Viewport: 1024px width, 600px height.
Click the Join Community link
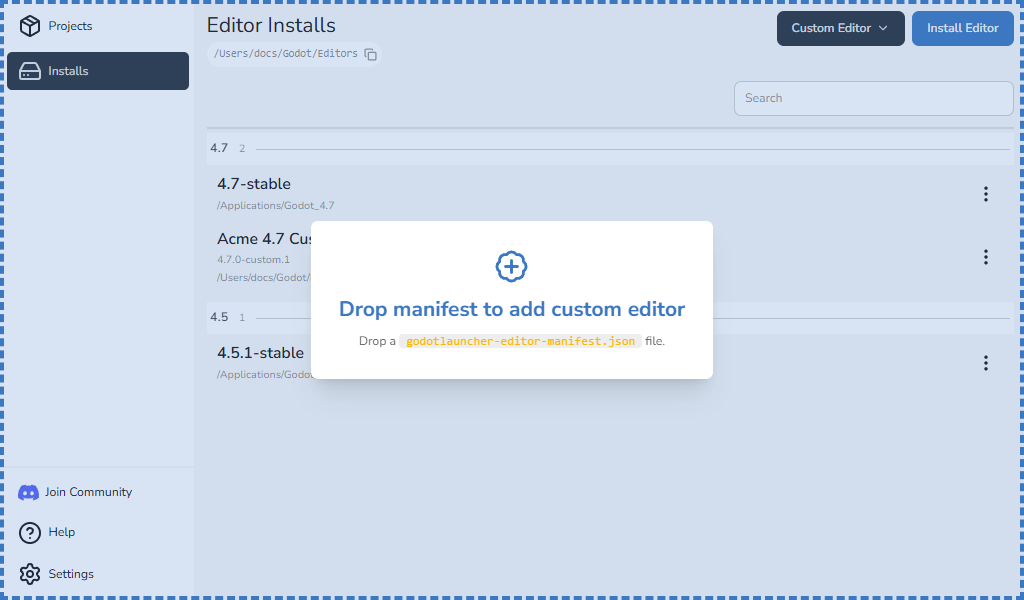(88, 492)
